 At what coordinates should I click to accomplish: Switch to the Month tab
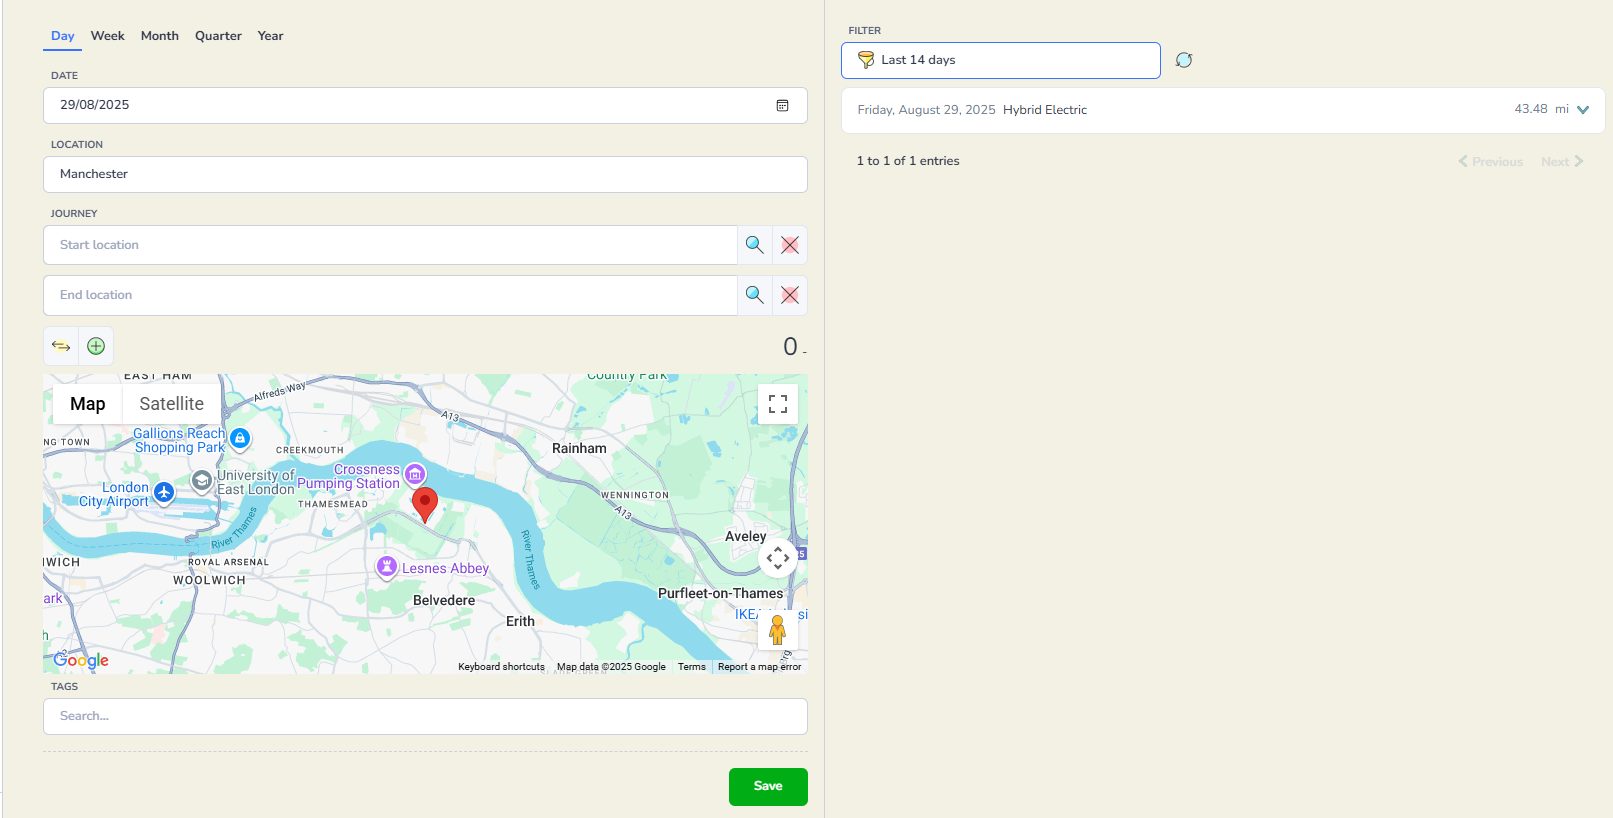(160, 36)
